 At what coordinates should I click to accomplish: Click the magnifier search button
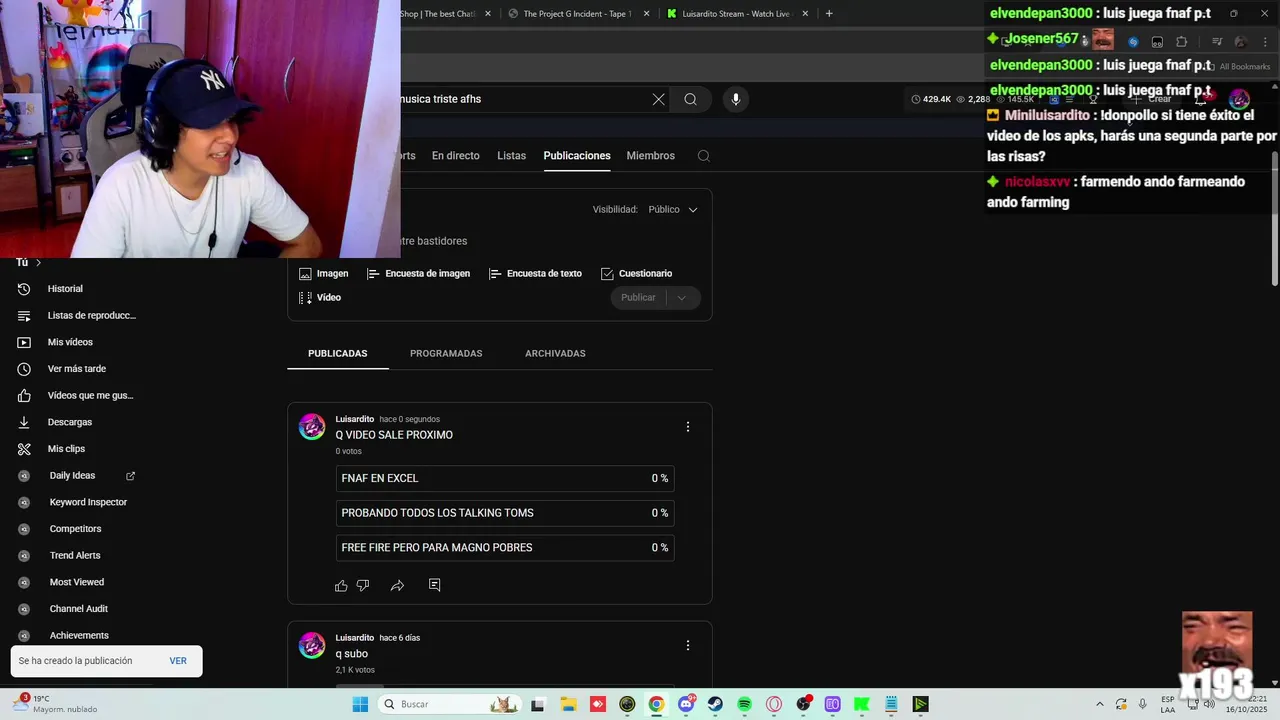click(690, 99)
